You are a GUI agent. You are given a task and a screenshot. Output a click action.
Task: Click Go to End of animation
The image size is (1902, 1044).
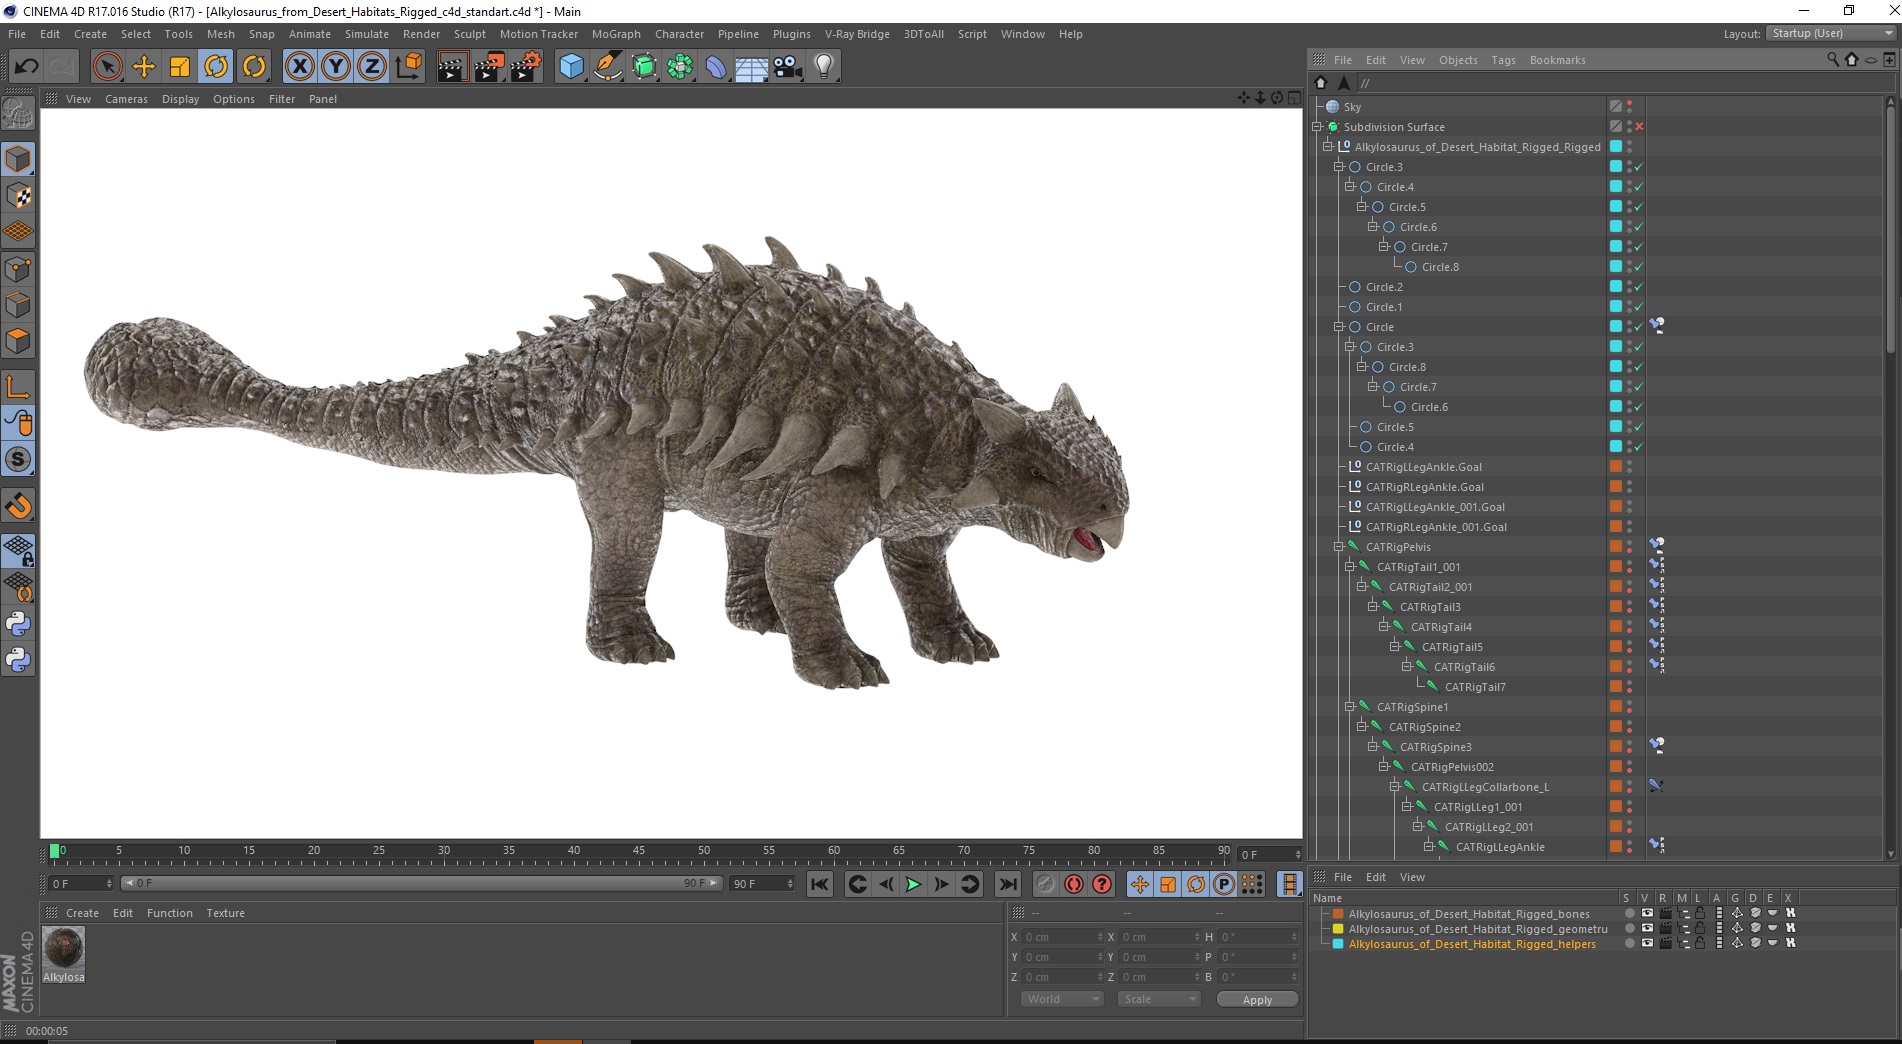(x=1008, y=884)
